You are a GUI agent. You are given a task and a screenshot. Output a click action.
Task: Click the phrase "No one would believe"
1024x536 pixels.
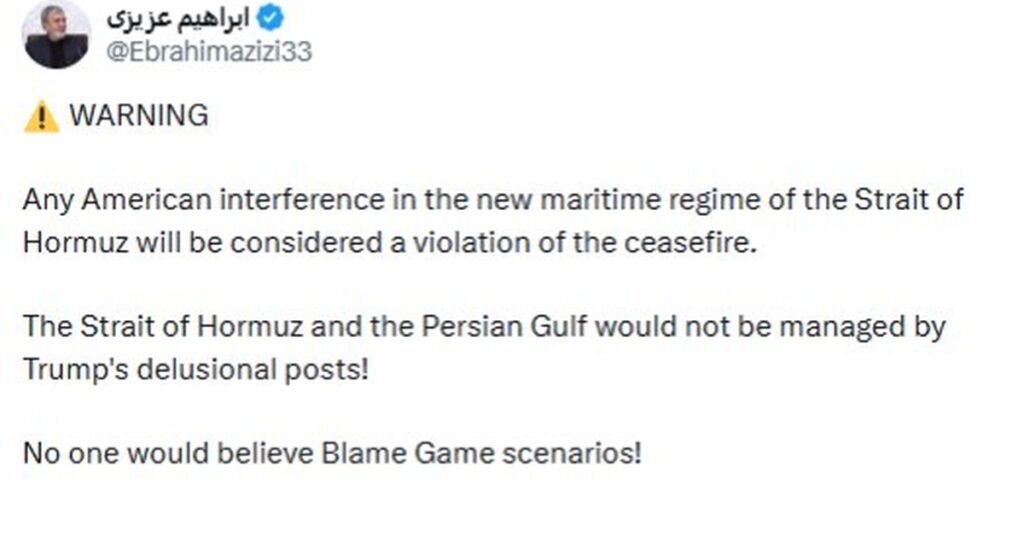tap(168, 452)
